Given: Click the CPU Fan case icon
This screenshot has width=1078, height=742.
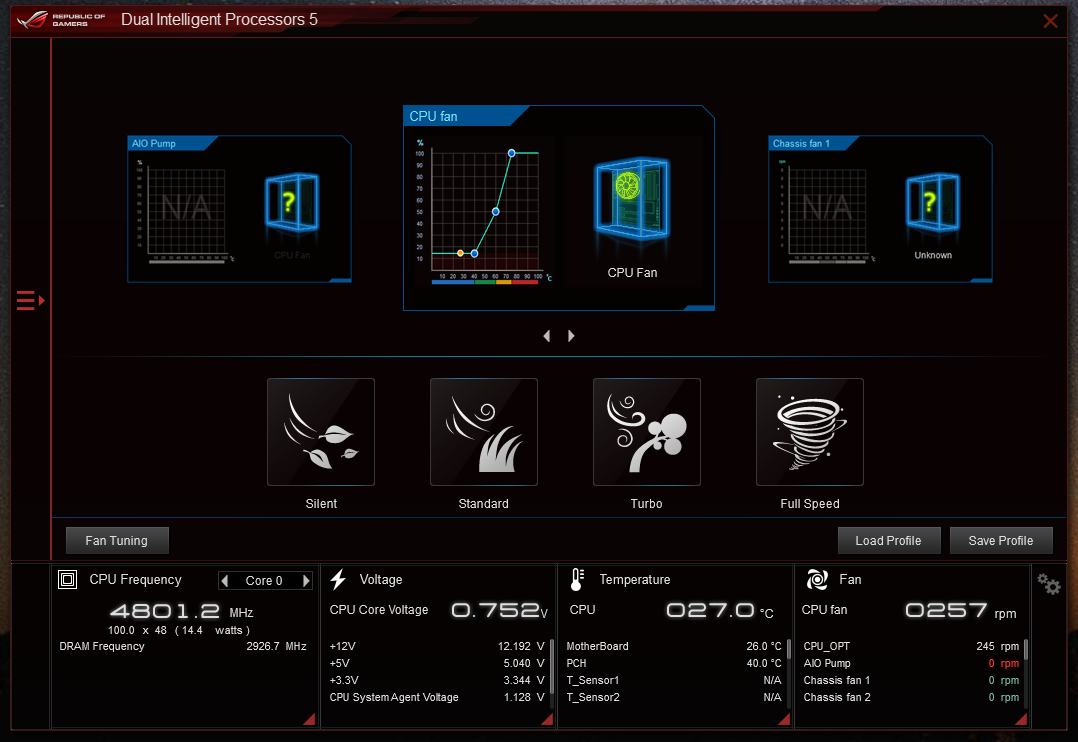Looking at the screenshot, I should (632, 199).
